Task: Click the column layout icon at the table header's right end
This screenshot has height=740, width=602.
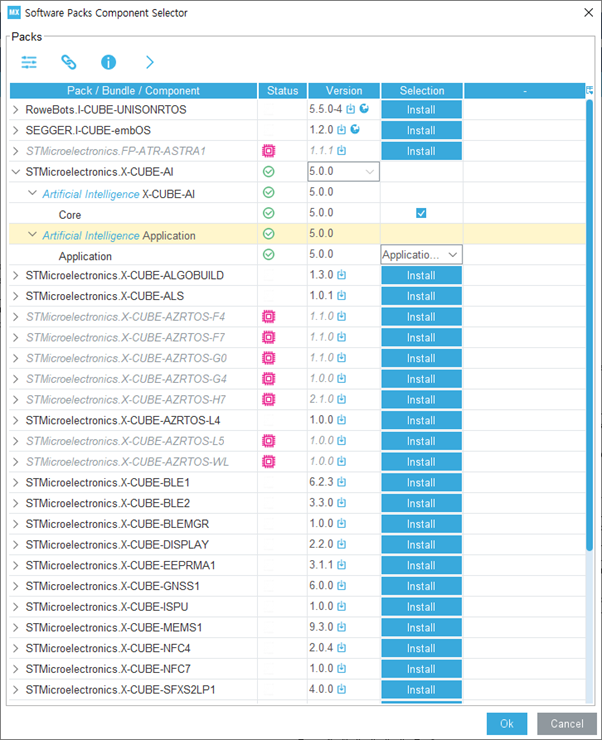Action: [x=589, y=90]
